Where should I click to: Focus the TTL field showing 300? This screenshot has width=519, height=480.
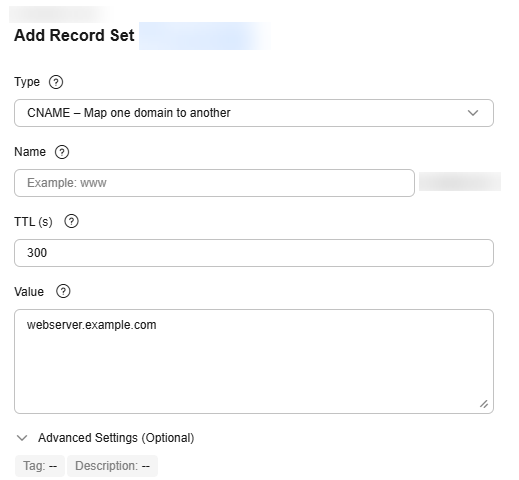click(x=254, y=253)
